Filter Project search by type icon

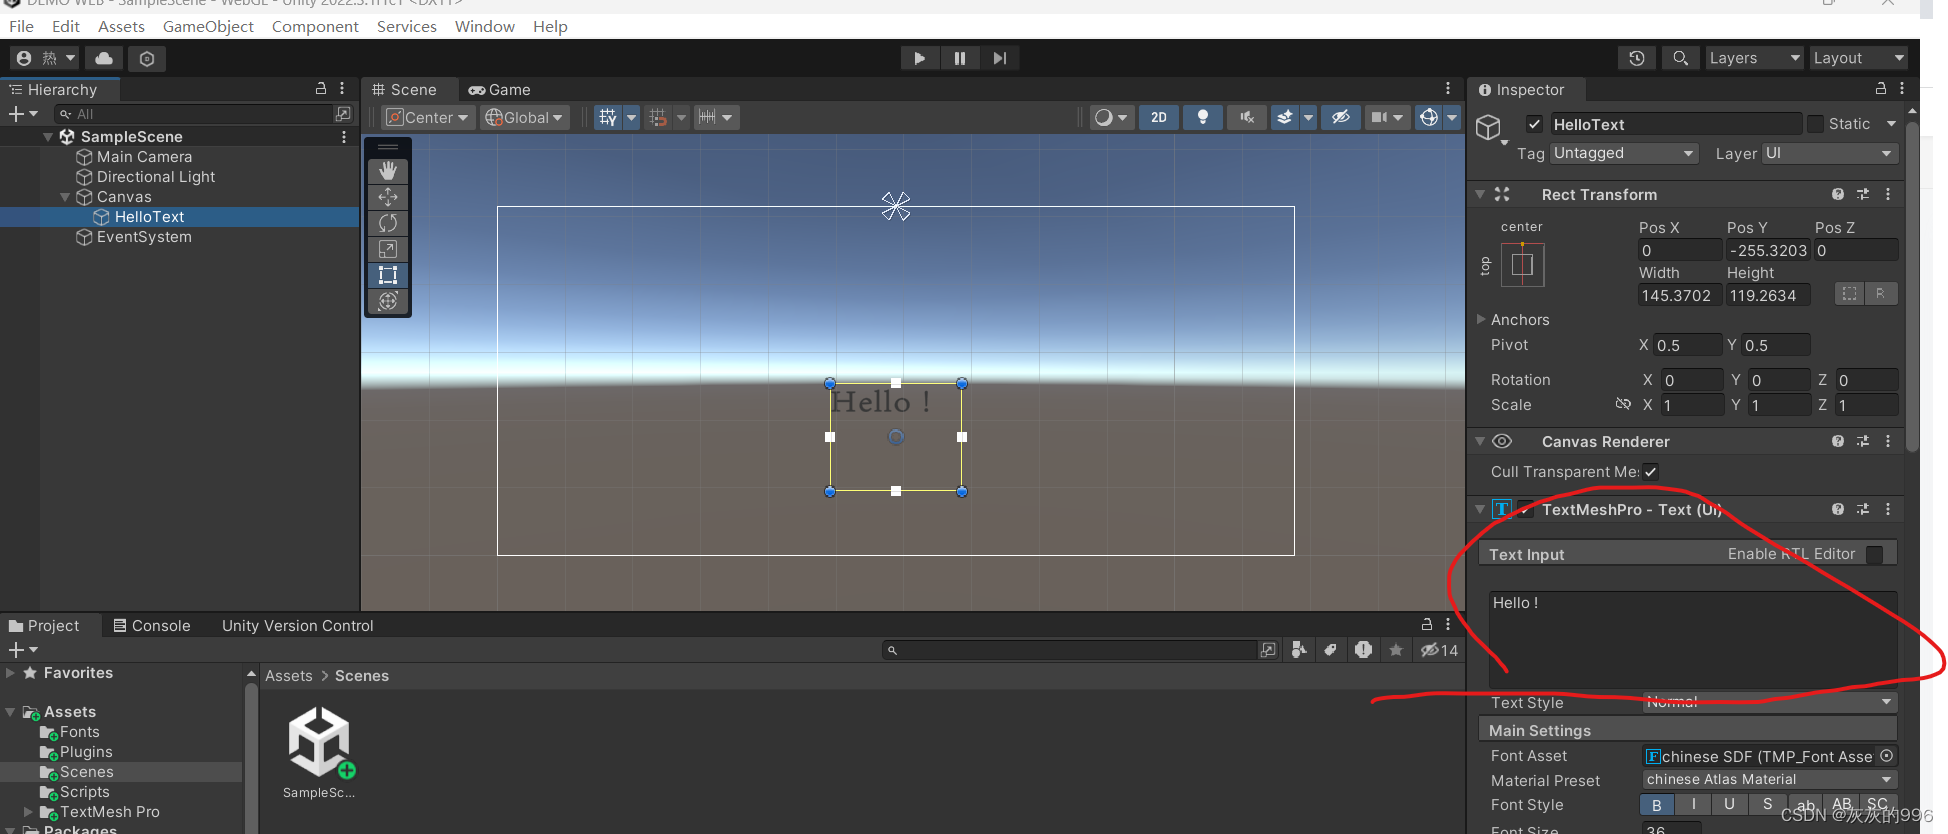pyautogui.click(x=1299, y=650)
